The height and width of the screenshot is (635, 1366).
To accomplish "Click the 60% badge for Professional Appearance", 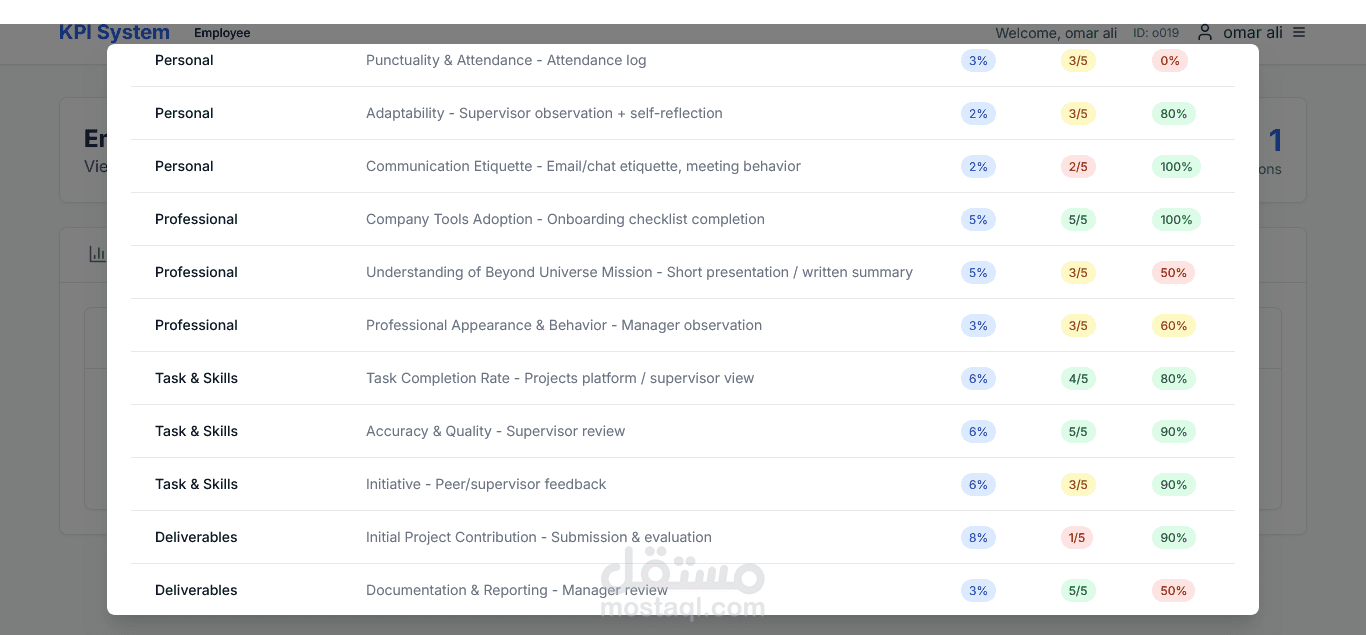I will (1173, 326).
